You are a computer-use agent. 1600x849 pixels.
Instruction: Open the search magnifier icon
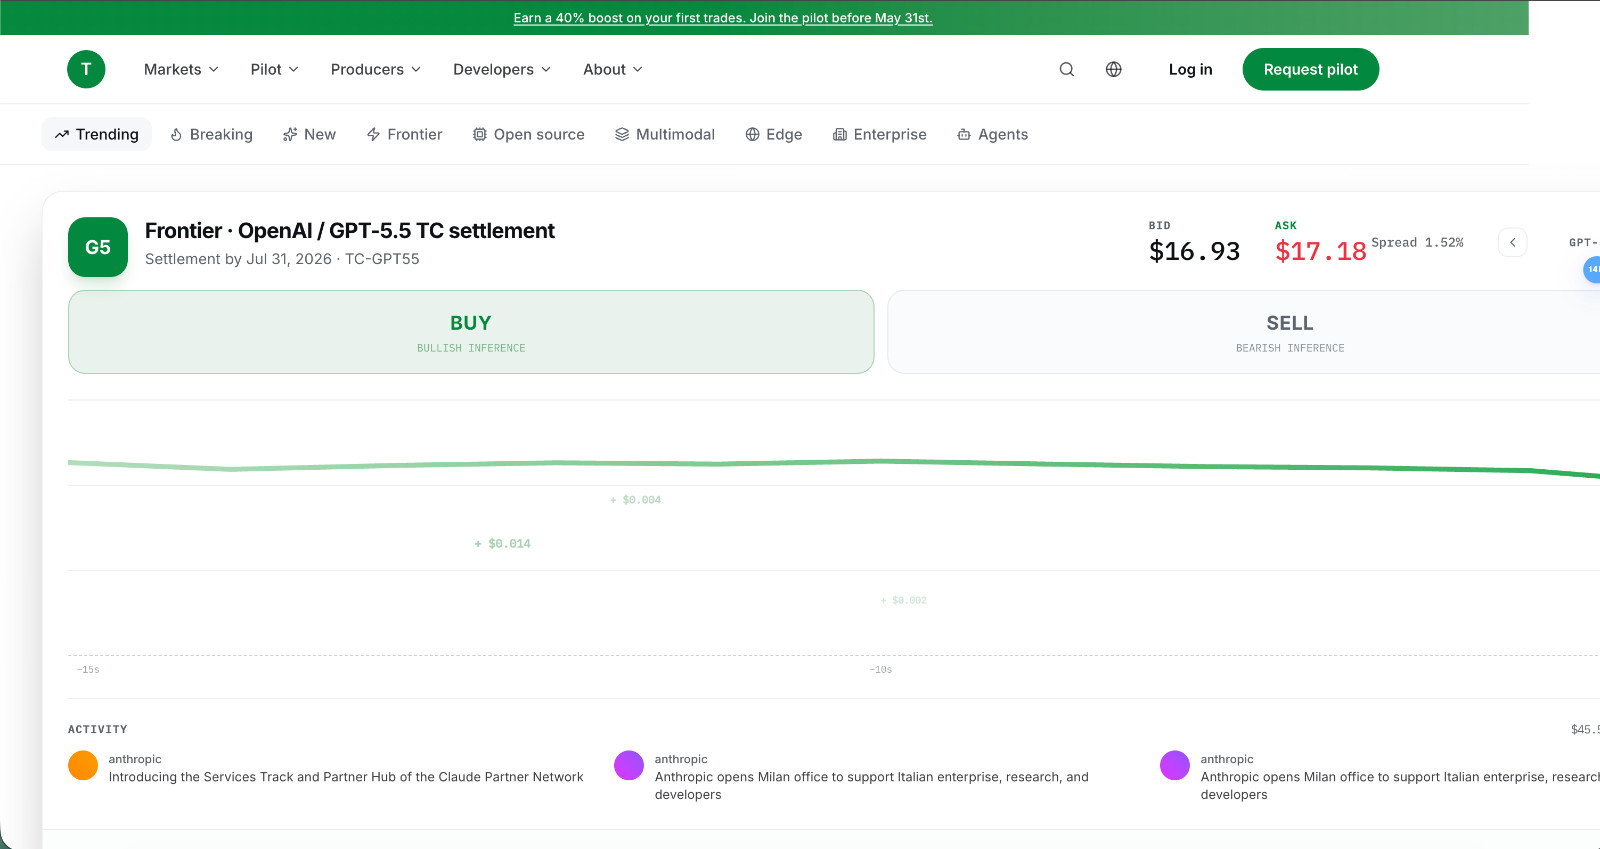(1067, 69)
